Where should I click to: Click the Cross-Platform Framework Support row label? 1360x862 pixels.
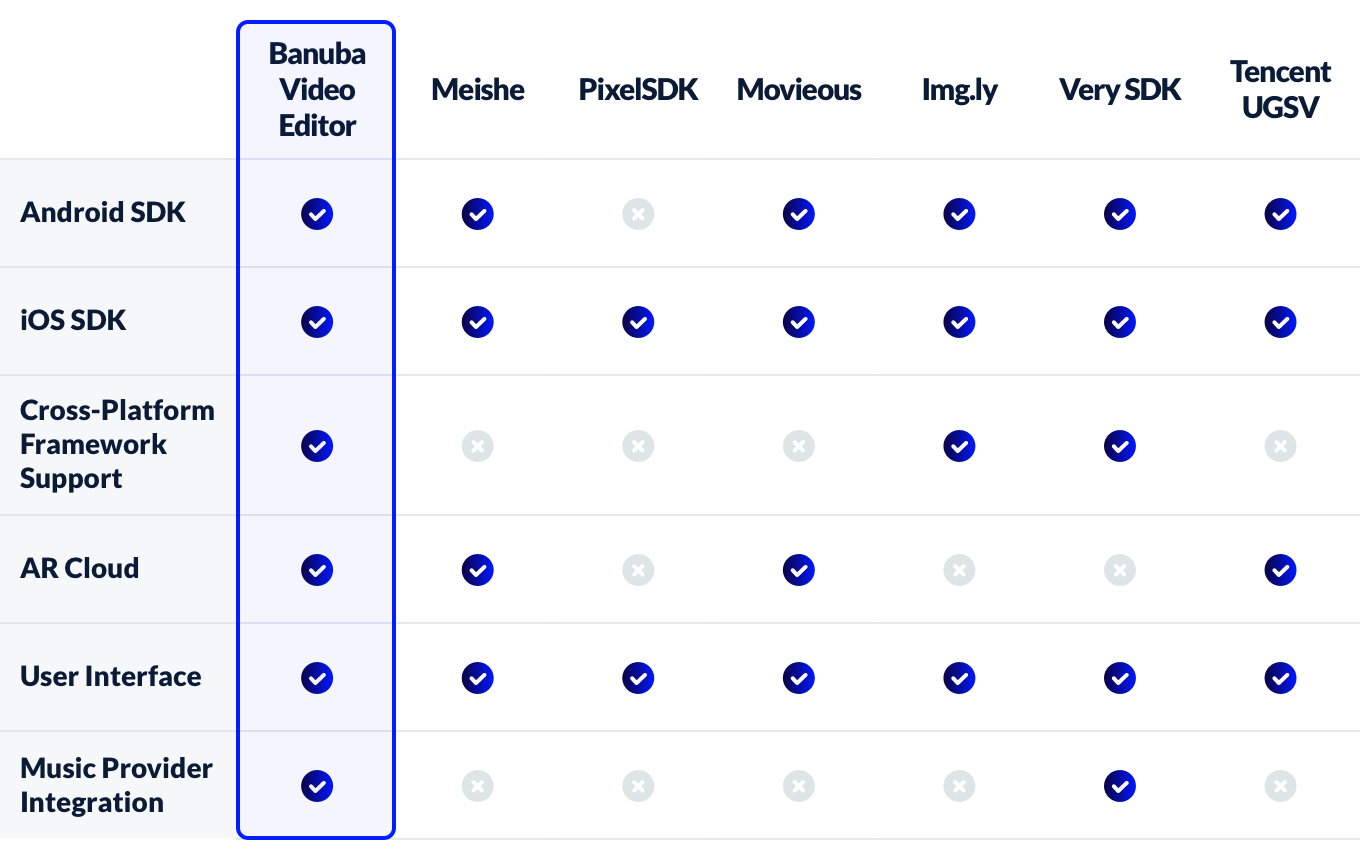(x=117, y=444)
